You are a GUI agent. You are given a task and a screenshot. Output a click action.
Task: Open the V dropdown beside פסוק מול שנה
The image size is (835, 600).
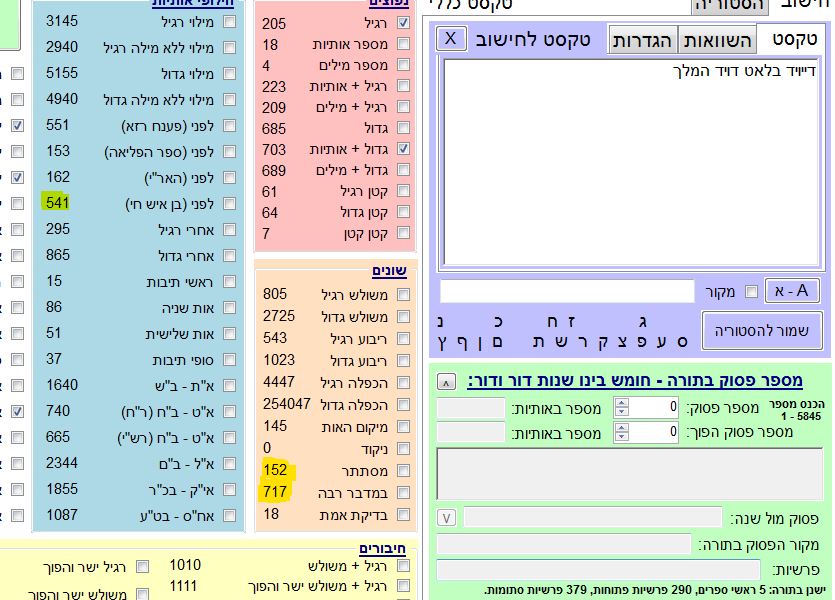(447, 517)
